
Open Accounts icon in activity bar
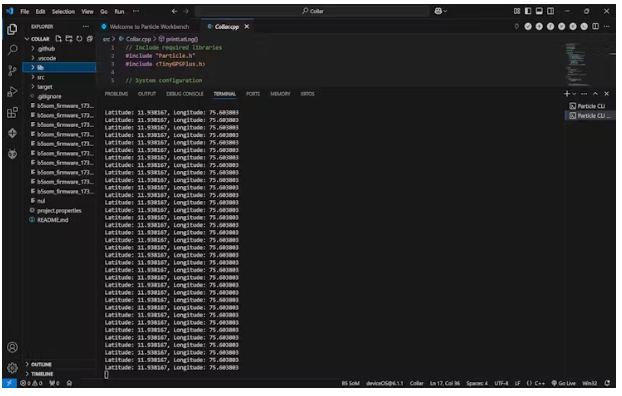[x=12, y=348]
